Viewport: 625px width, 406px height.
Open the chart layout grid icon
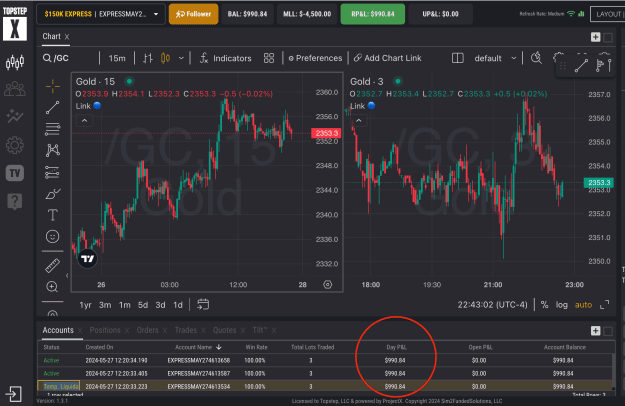[x=269, y=58]
